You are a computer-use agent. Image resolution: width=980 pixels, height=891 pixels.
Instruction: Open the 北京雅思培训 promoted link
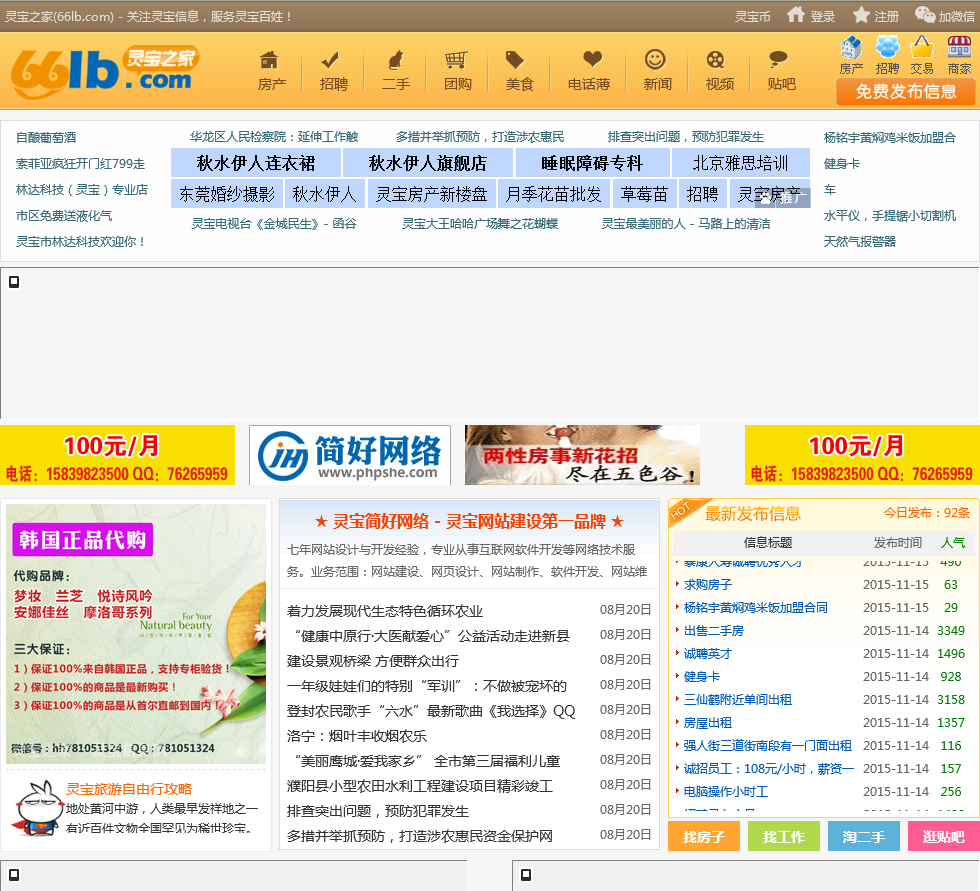pyautogui.click(x=741, y=163)
